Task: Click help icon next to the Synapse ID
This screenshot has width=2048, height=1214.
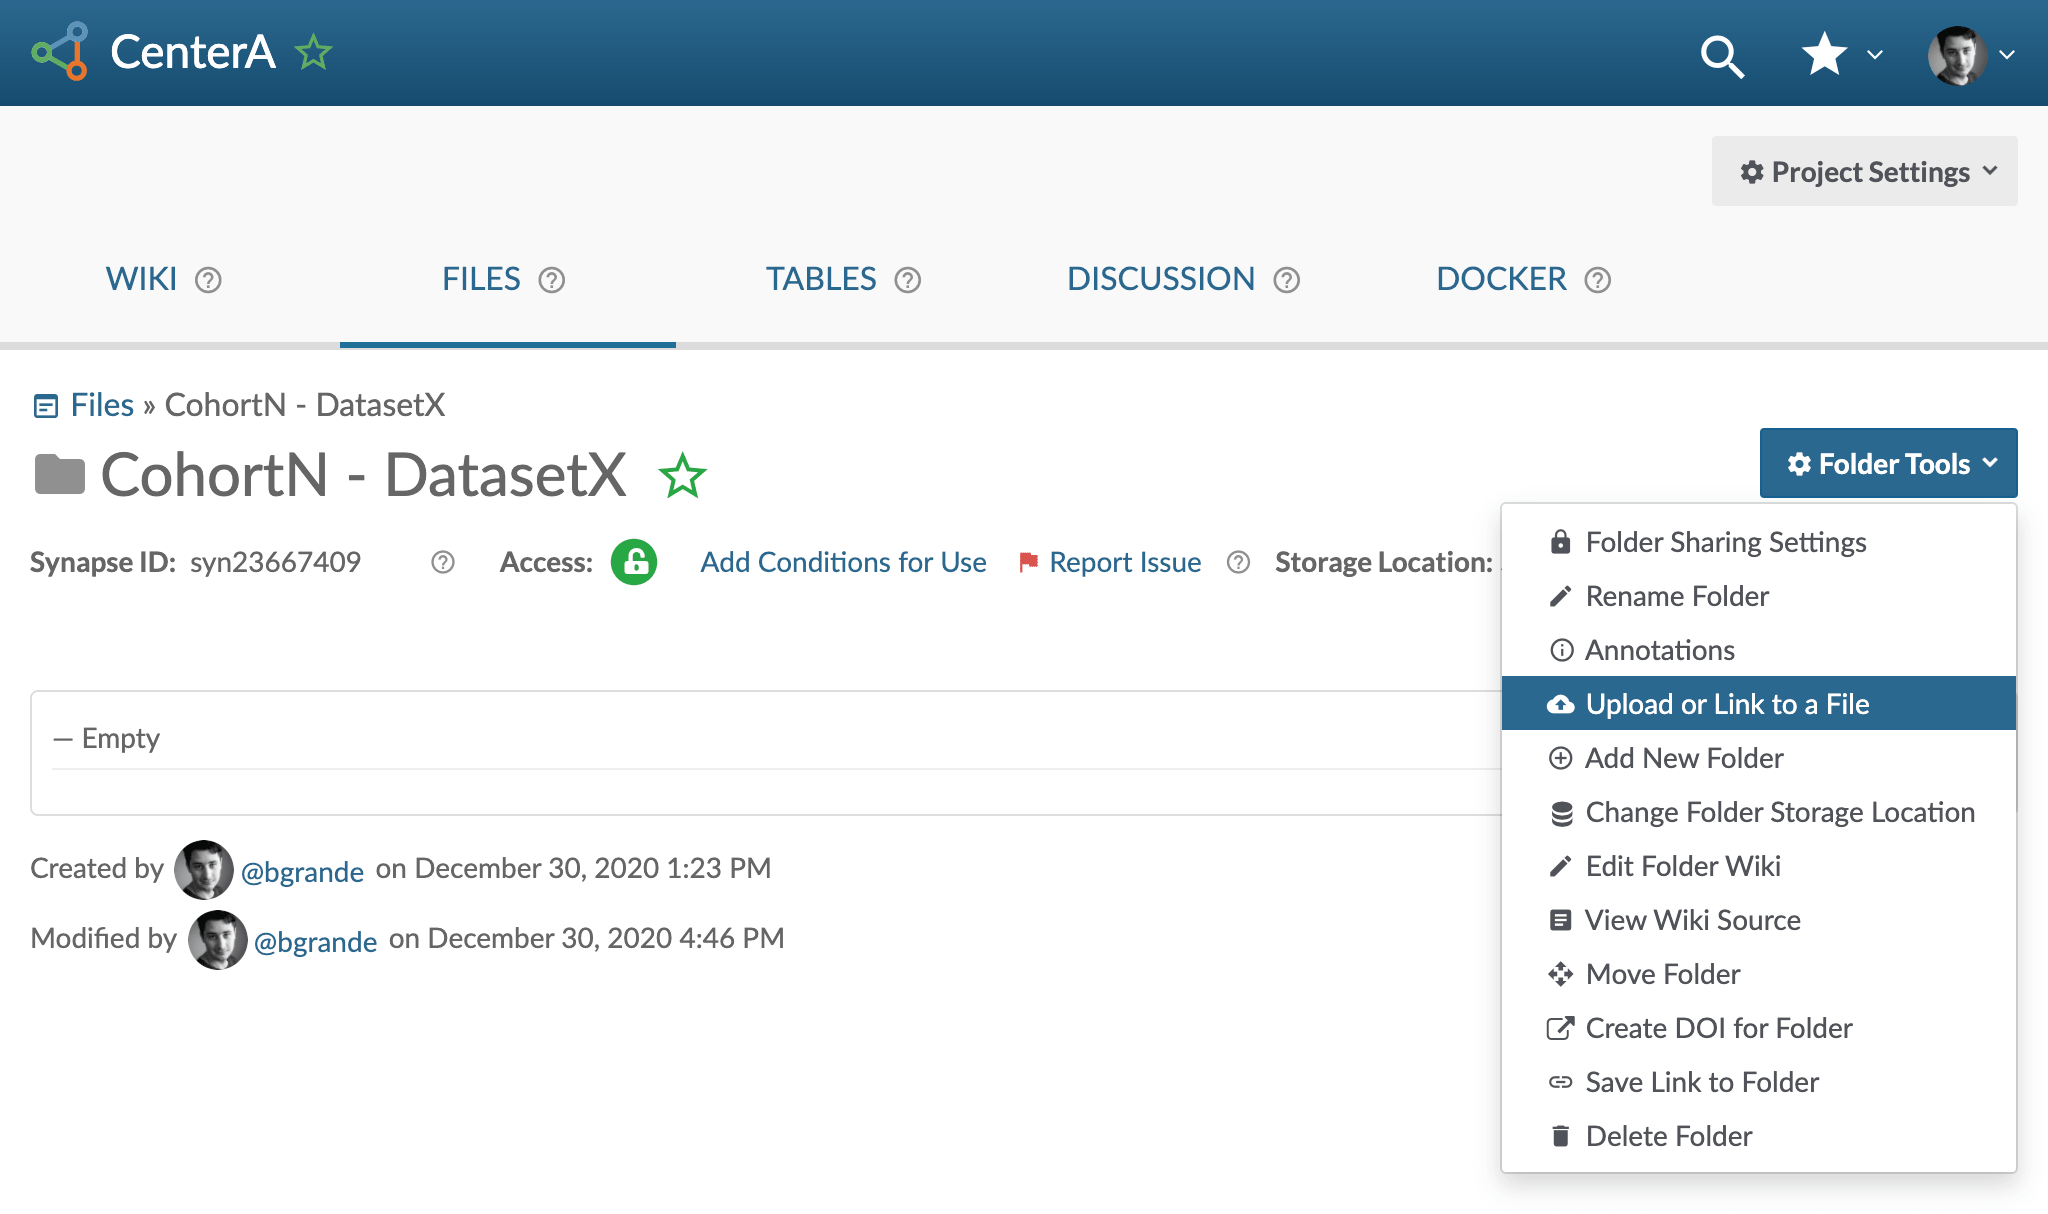Action: click(443, 562)
